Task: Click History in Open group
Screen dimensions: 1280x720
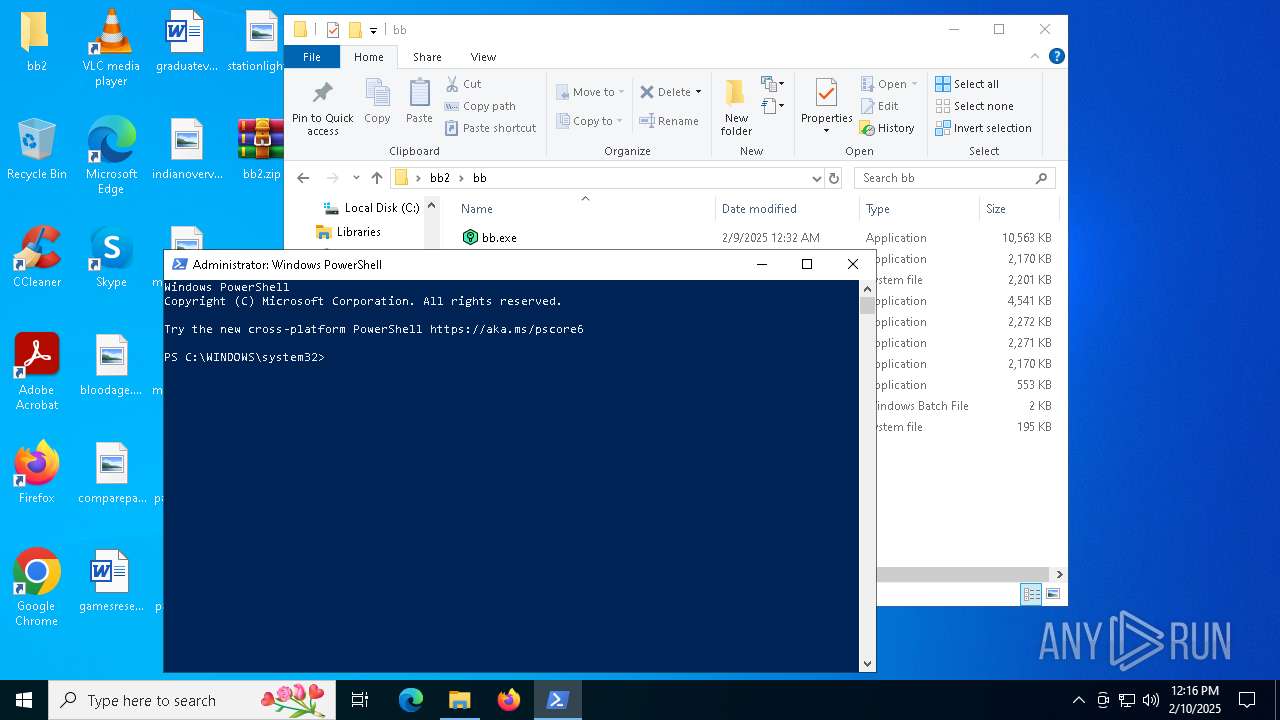Action: (x=887, y=128)
